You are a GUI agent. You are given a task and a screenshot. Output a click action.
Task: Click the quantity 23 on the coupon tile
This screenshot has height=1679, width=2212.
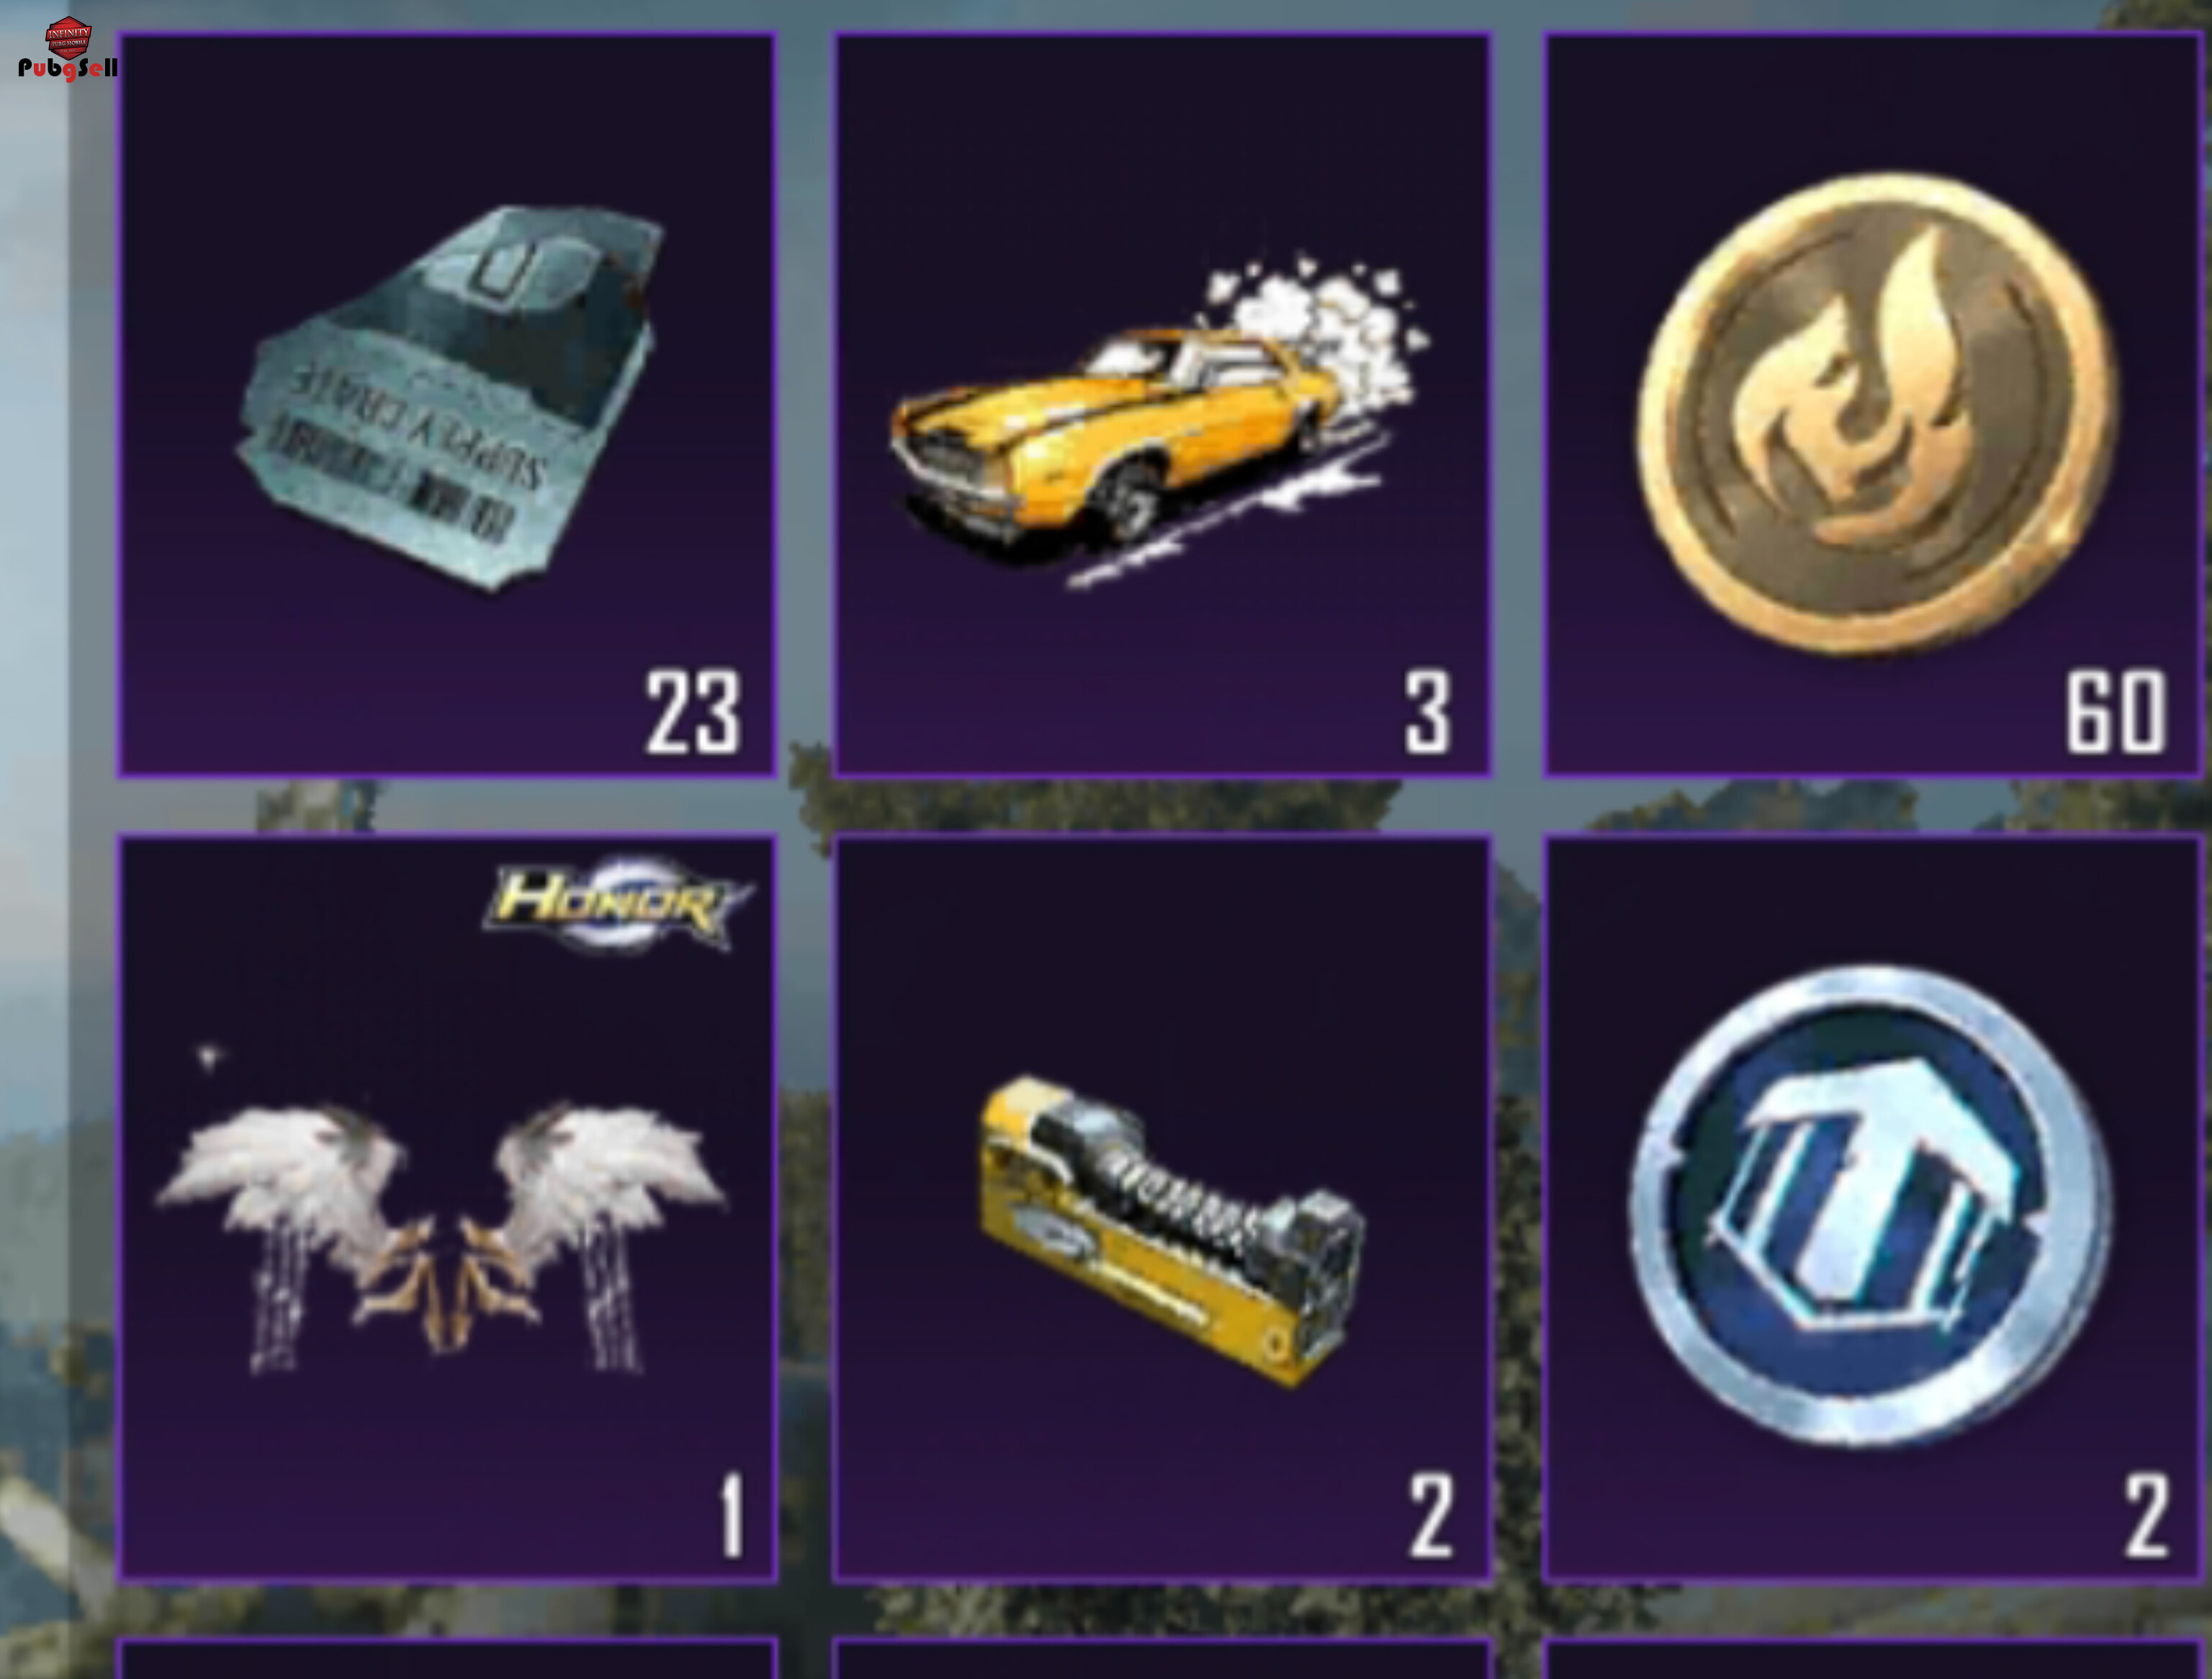[x=693, y=712]
